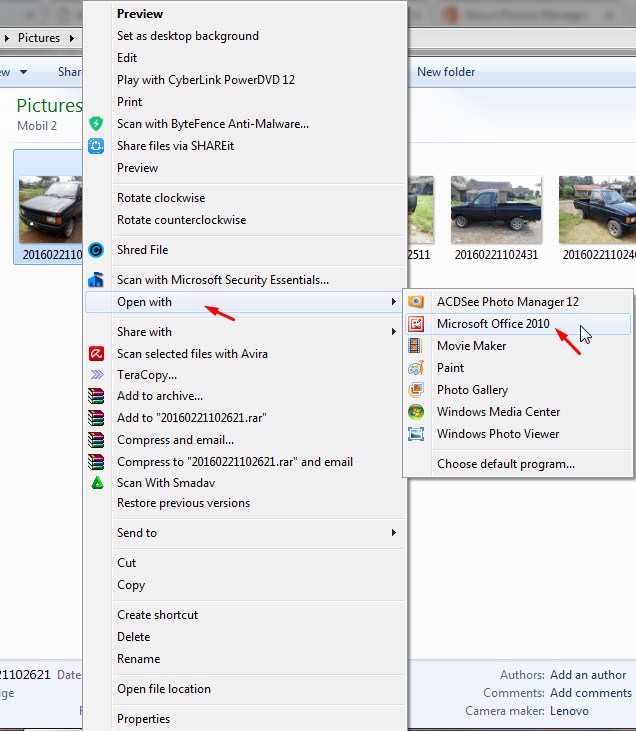Choose Edit from the context menu
The height and width of the screenshot is (731, 636).
click(127, 58)
